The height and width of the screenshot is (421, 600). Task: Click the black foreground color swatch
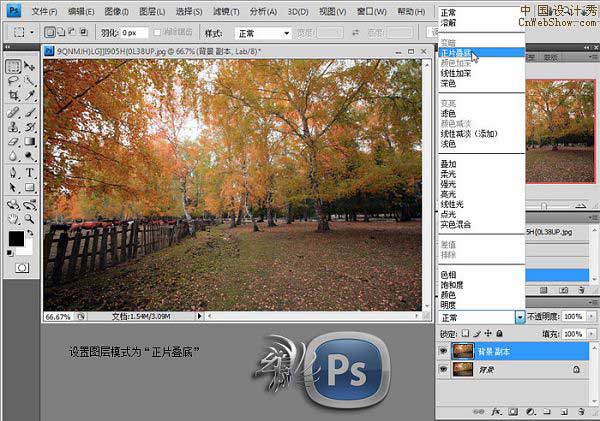coord(15,239)
